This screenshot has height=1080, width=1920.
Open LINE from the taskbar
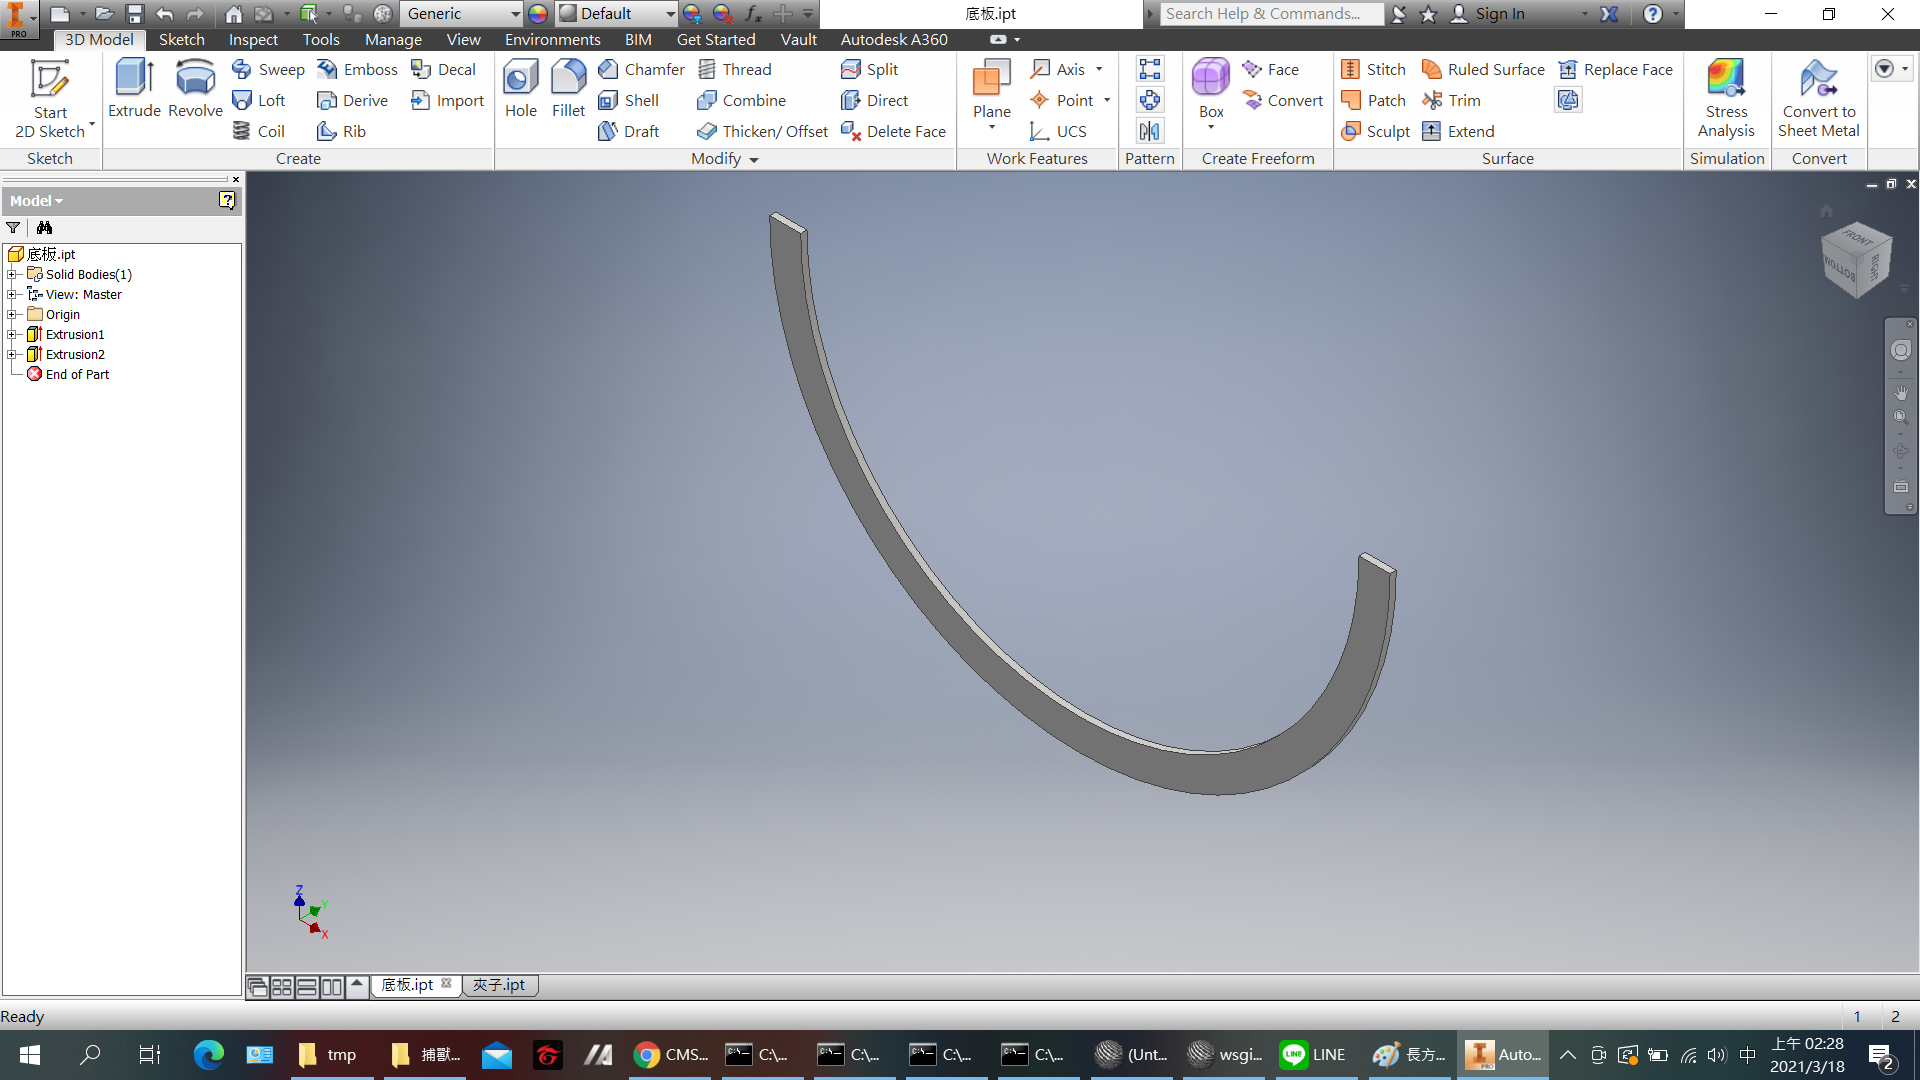coord(1313,1054)
